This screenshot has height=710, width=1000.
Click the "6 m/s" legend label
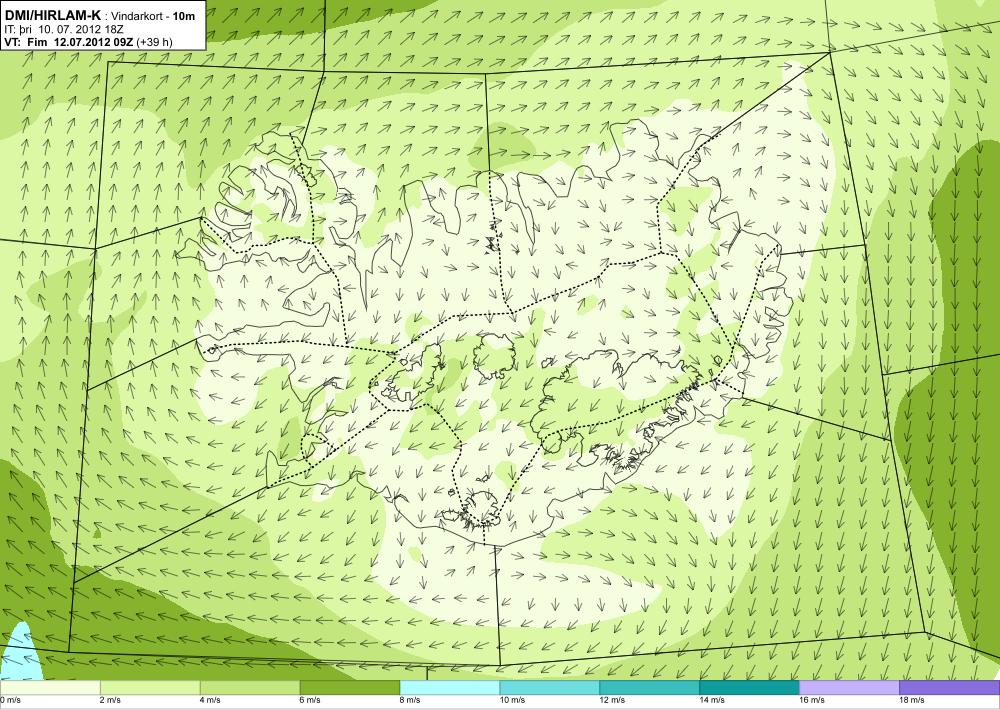tap(311, 700)
